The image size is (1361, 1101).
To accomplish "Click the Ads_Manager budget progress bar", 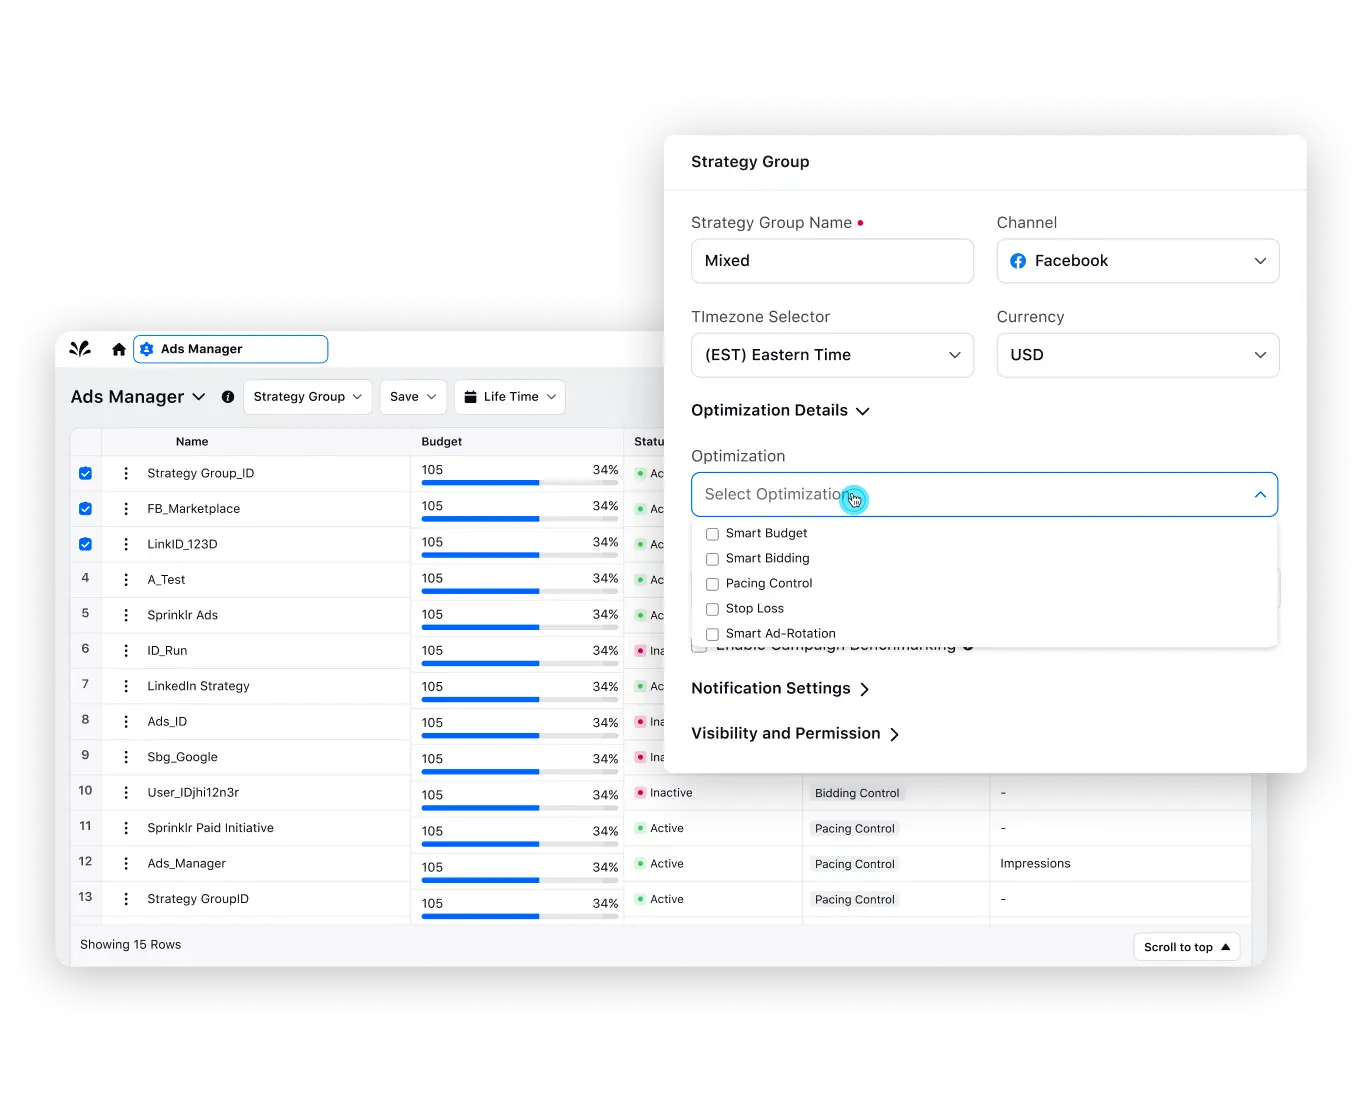I will tap(520, 880).
